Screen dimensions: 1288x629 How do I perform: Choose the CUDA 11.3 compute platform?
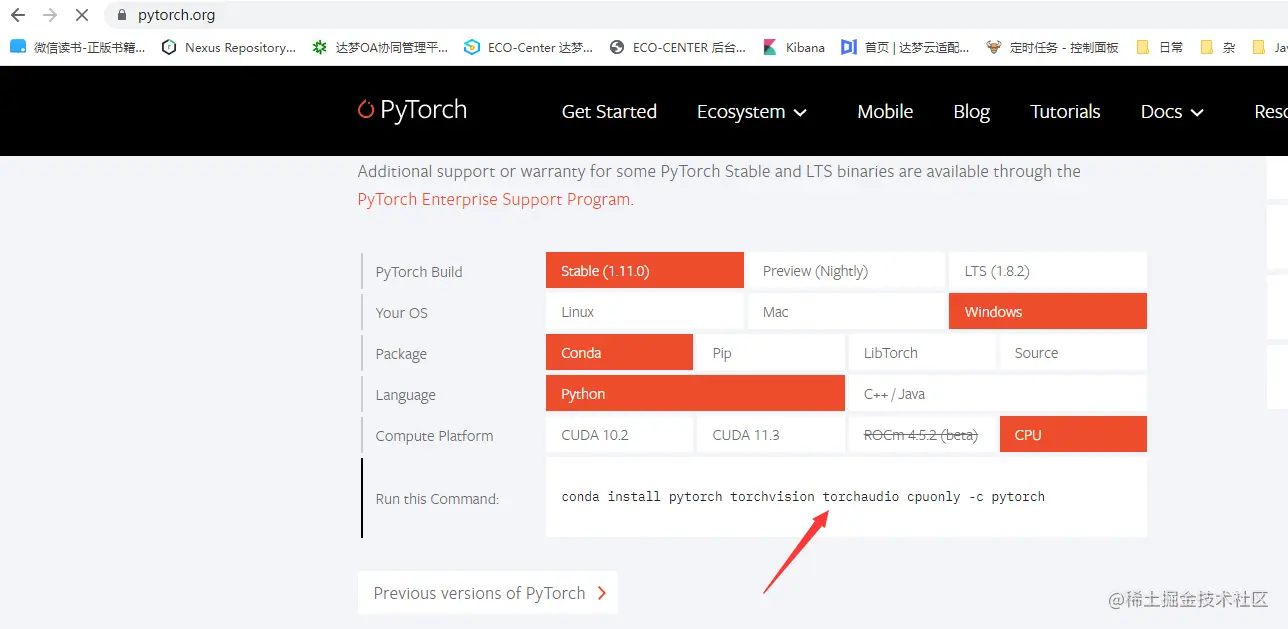[770, 434]
